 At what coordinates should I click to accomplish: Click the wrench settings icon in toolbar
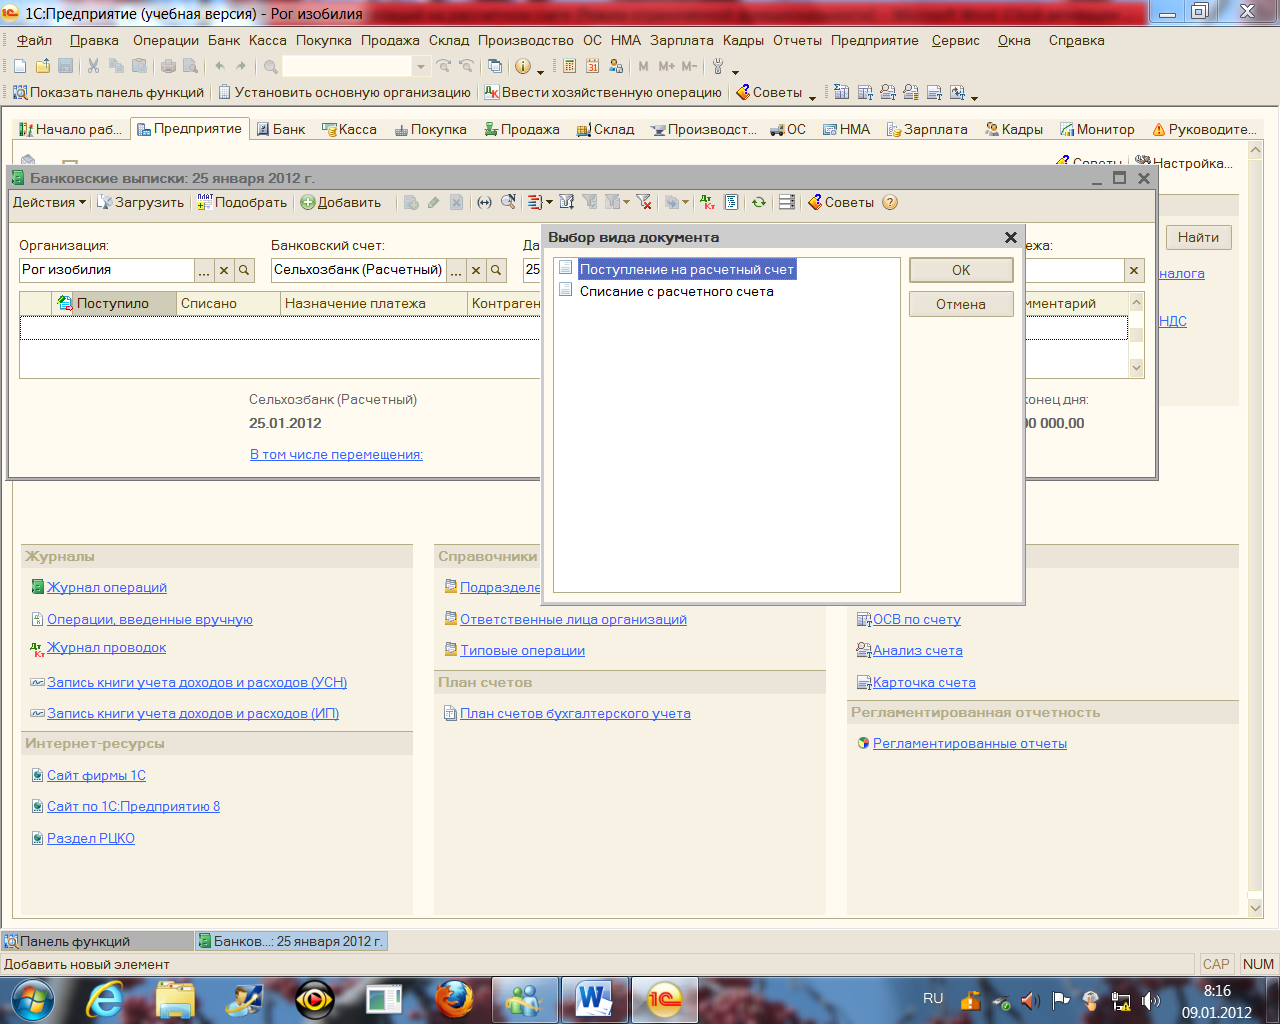[718, 66]
